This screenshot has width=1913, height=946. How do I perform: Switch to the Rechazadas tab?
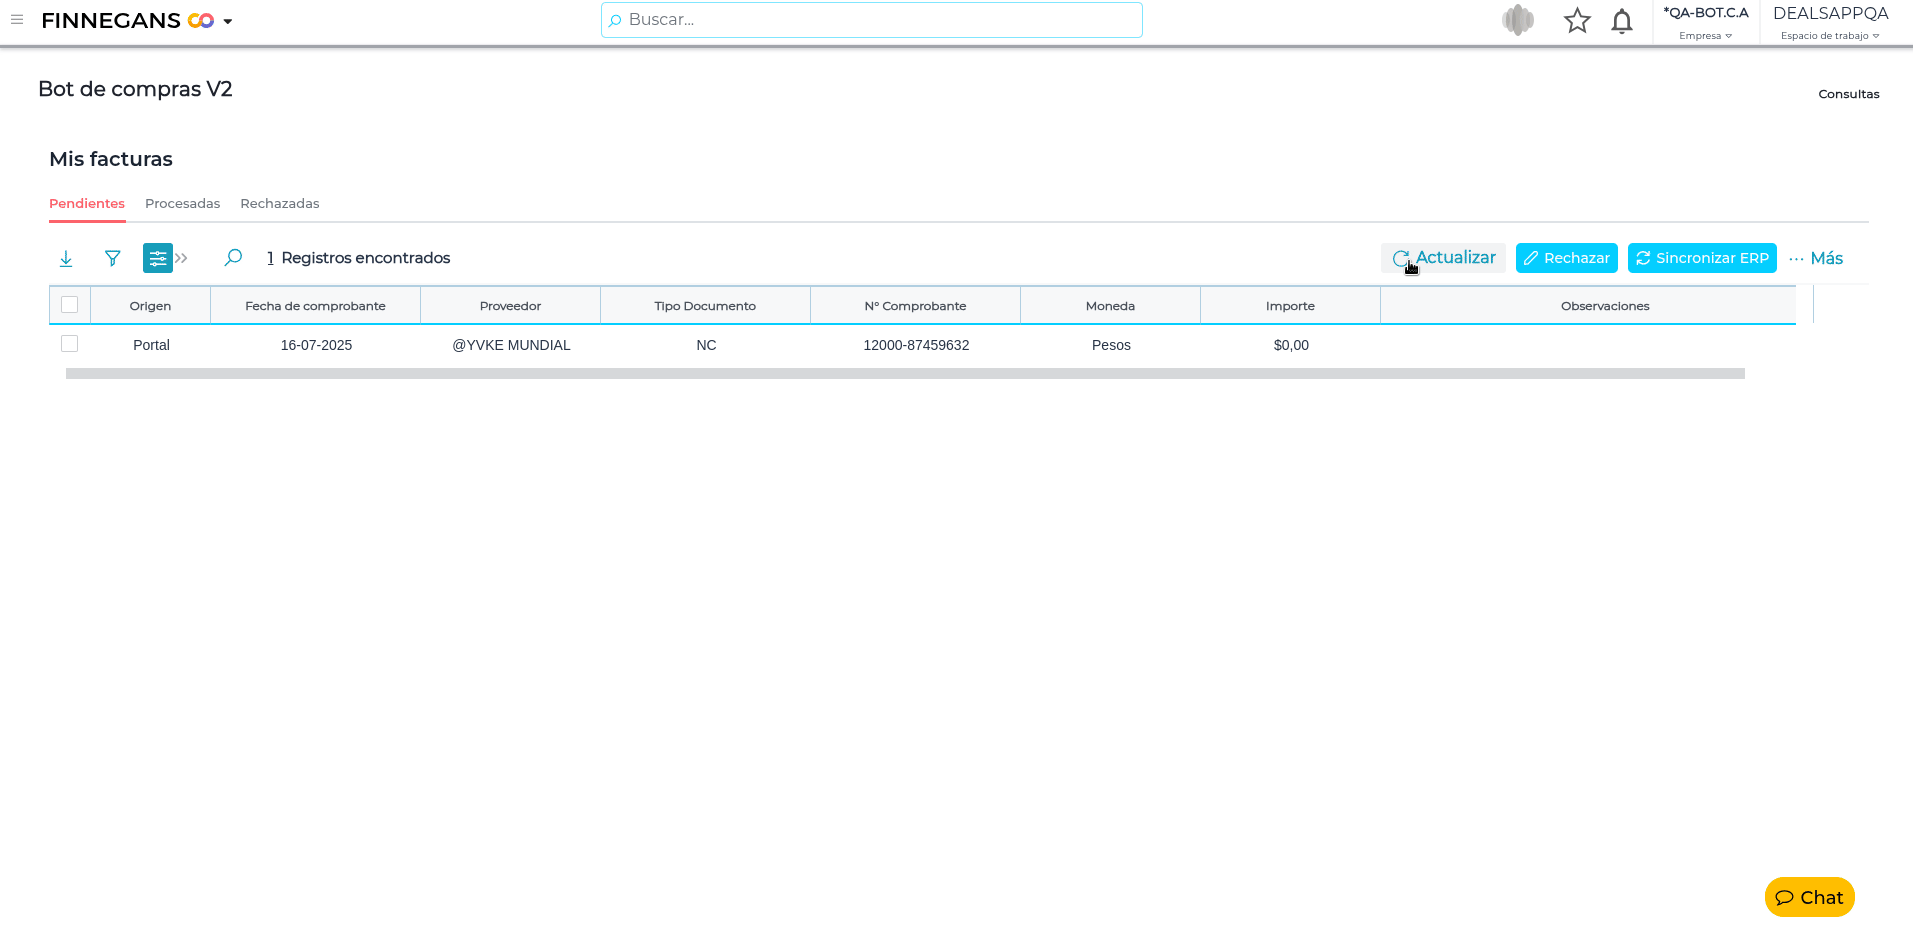280,204
